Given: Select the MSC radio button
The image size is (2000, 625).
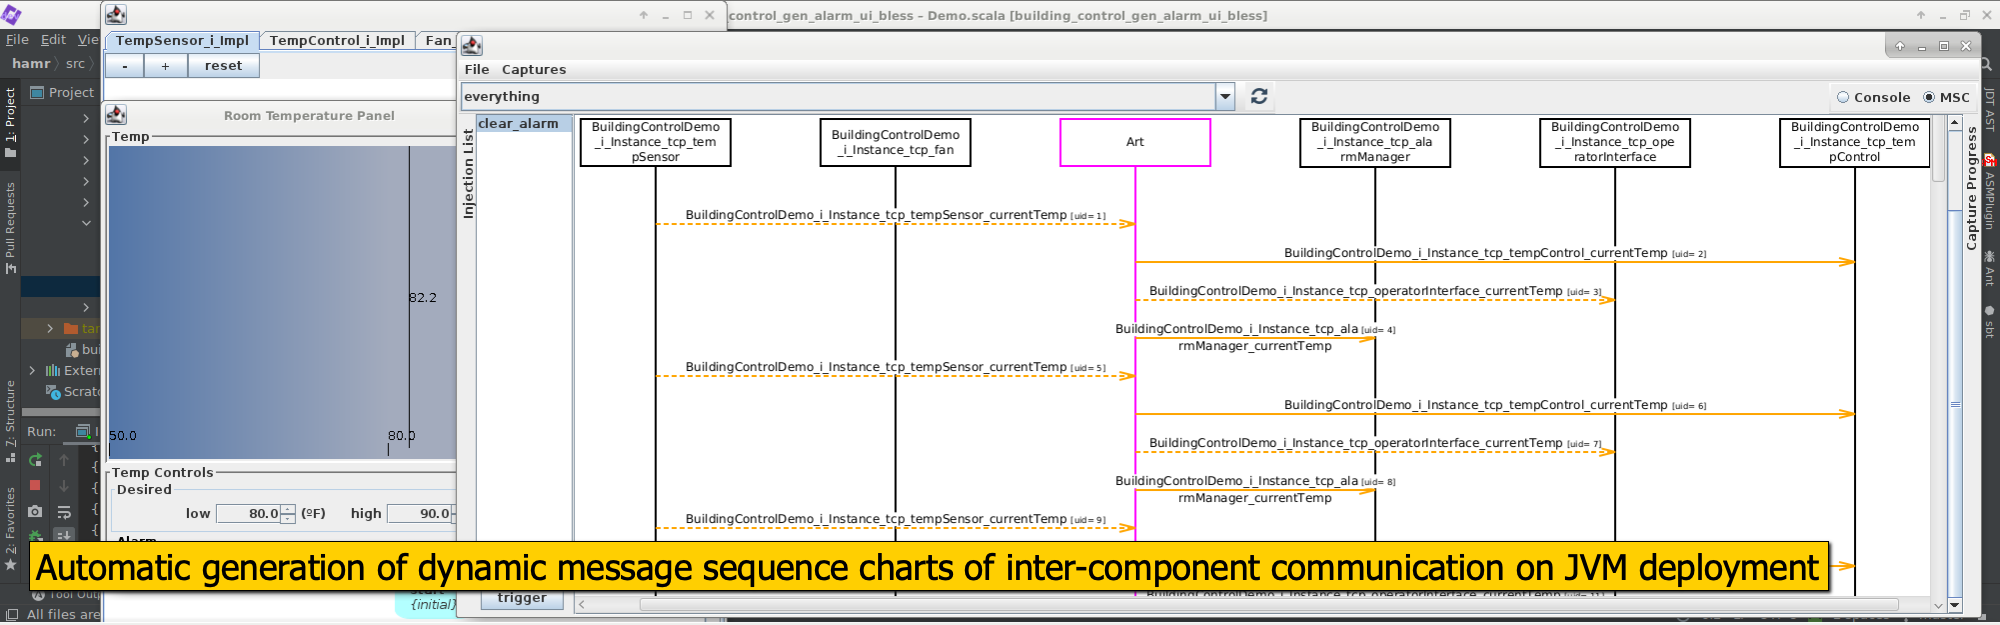Looking at the screenshot, I should point(1929,97).
